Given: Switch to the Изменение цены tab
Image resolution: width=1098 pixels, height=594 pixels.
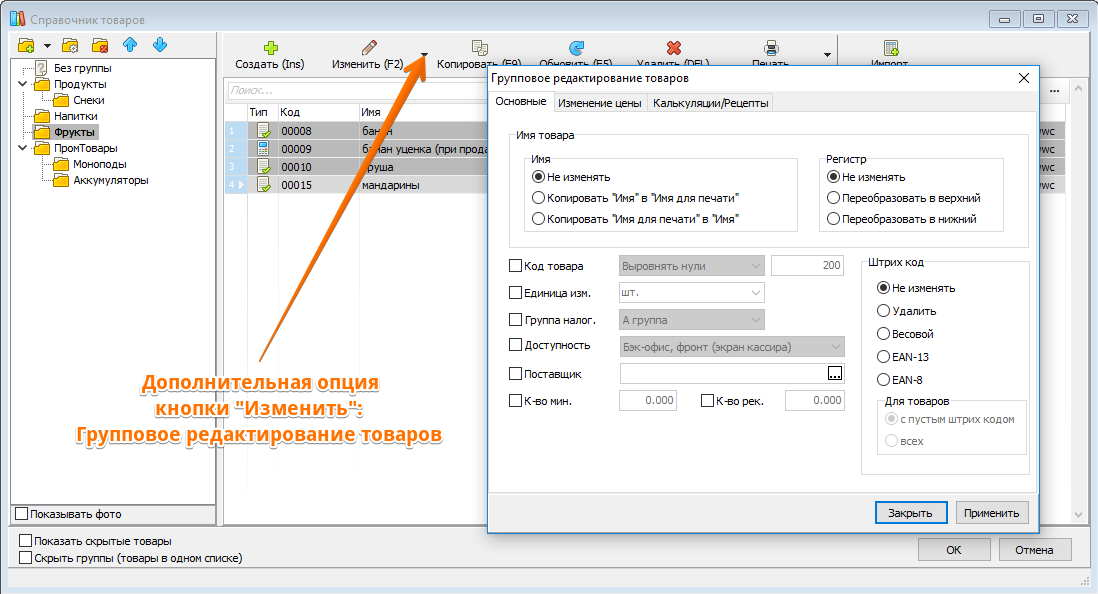Looking at the screenshot, I should click(x=599, y=103).
